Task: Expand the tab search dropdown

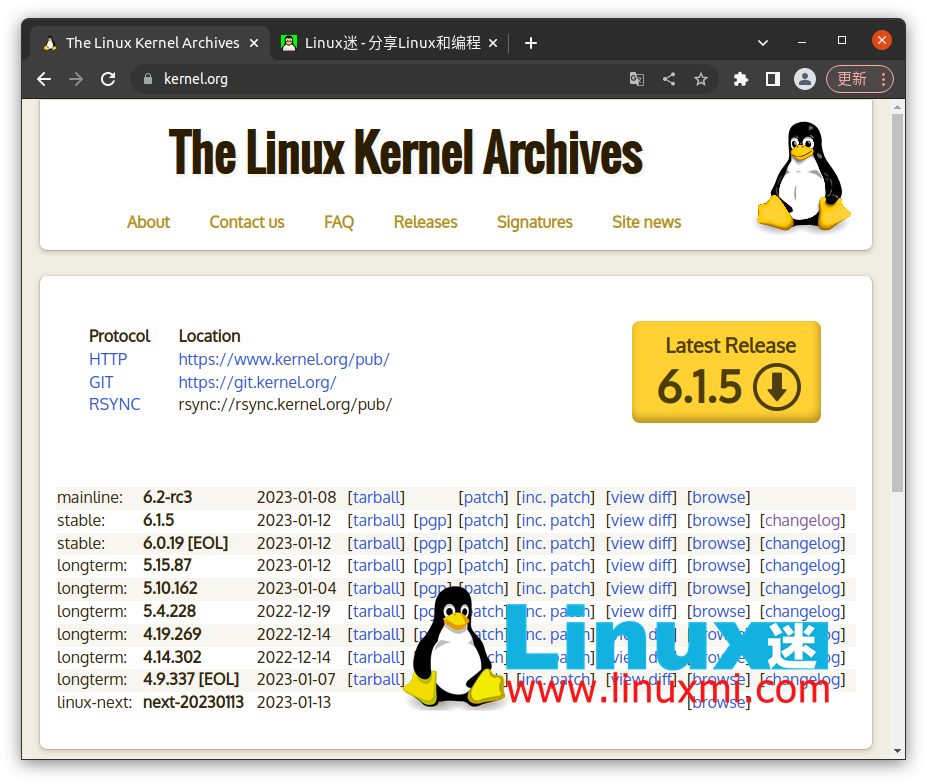Action: [x=763, y=43]
